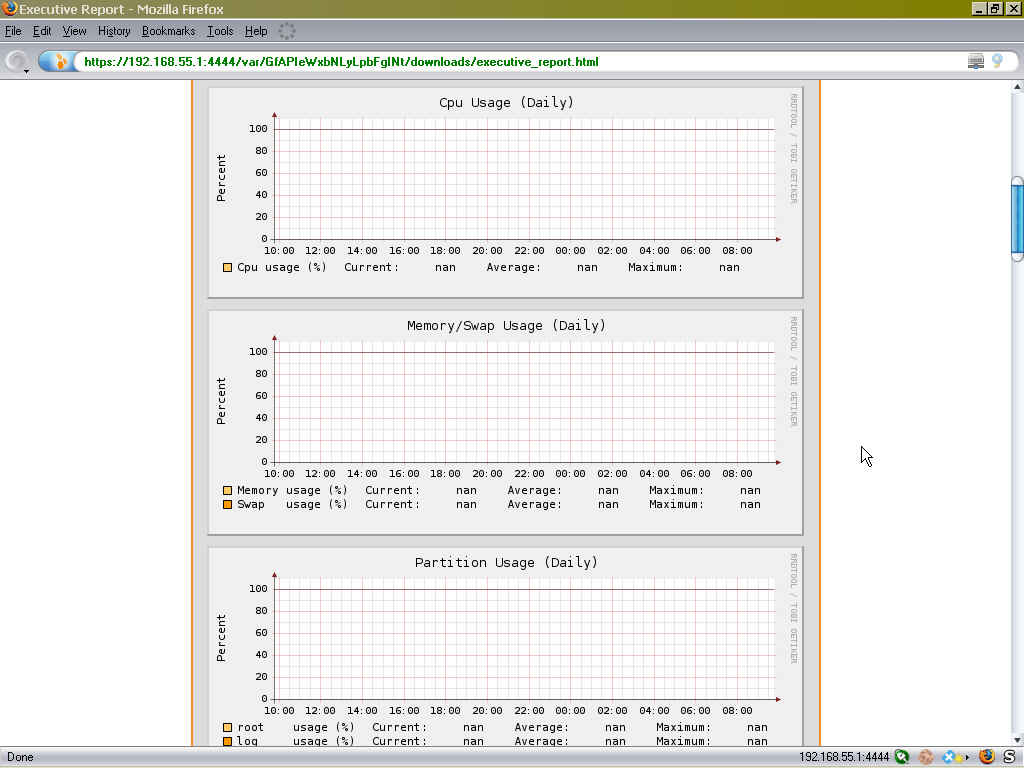Click the Swap usage Average nan value

pos(608,504)
